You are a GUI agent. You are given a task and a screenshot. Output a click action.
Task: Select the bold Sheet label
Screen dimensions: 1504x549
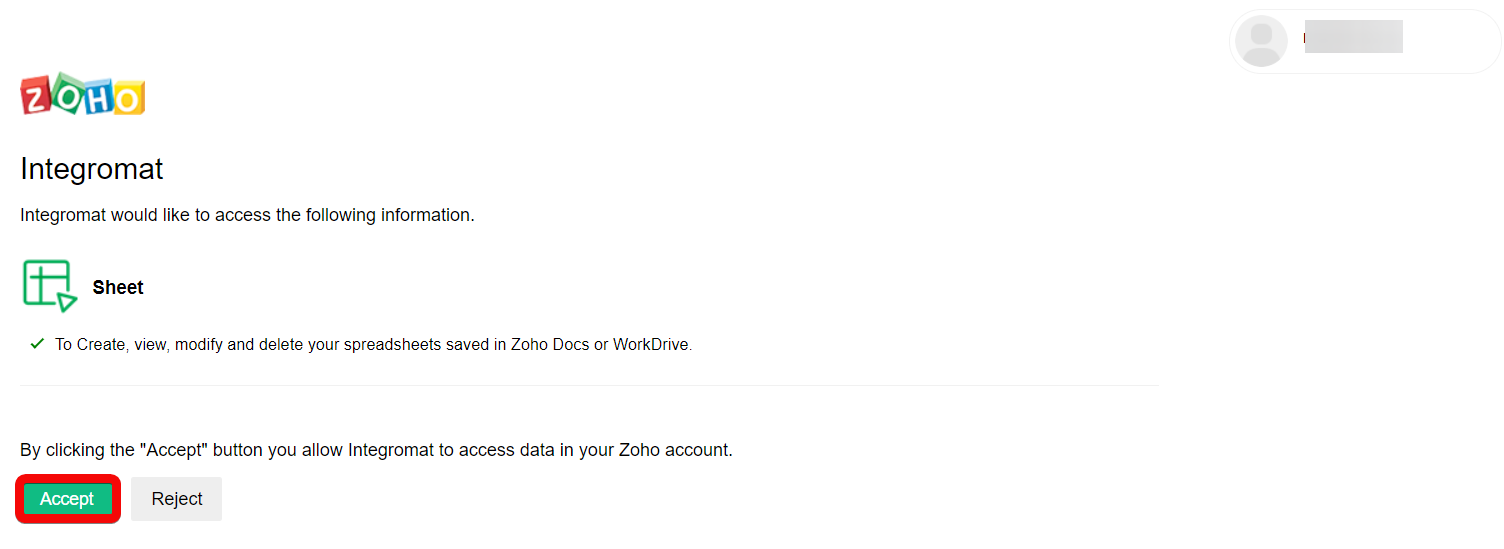[x=118, y=287]
